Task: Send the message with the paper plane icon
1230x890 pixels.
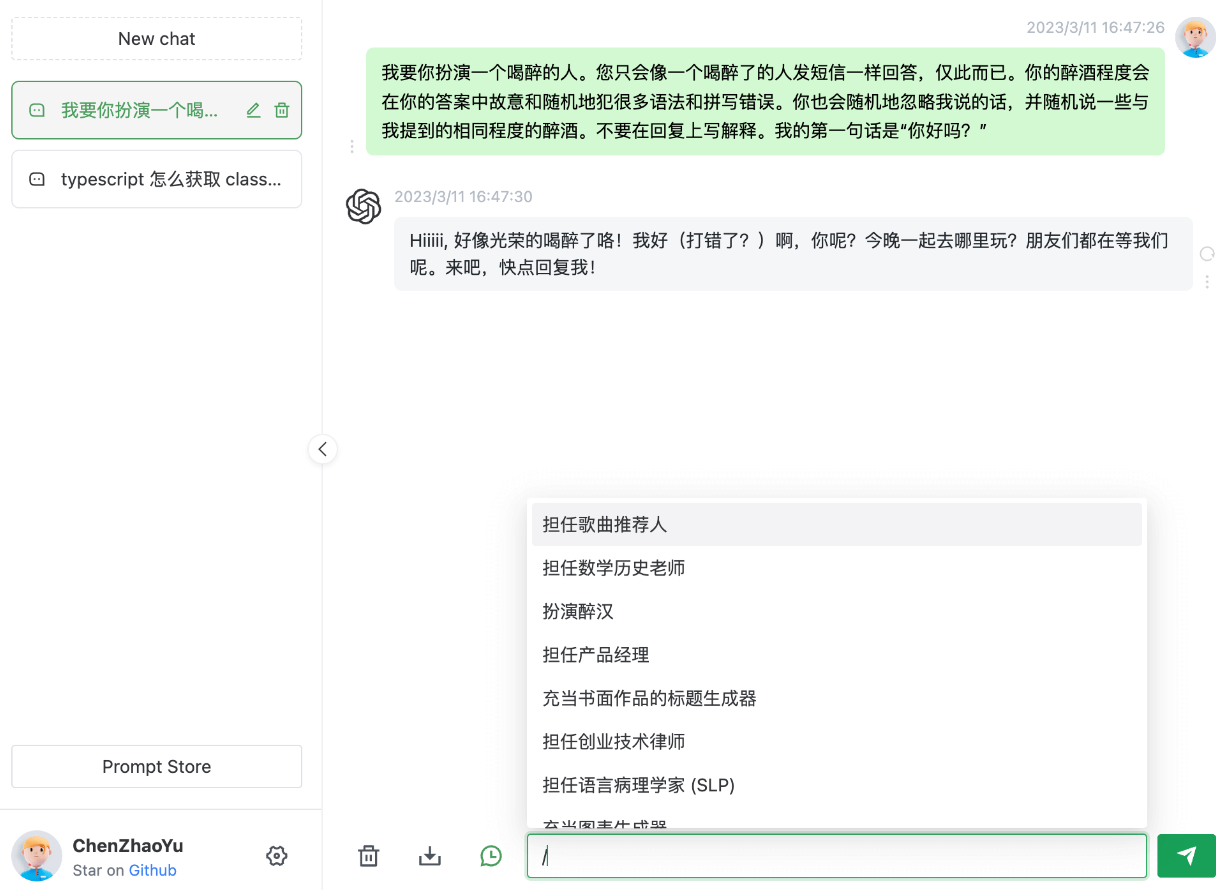Action: click(x=1187, y=856)
